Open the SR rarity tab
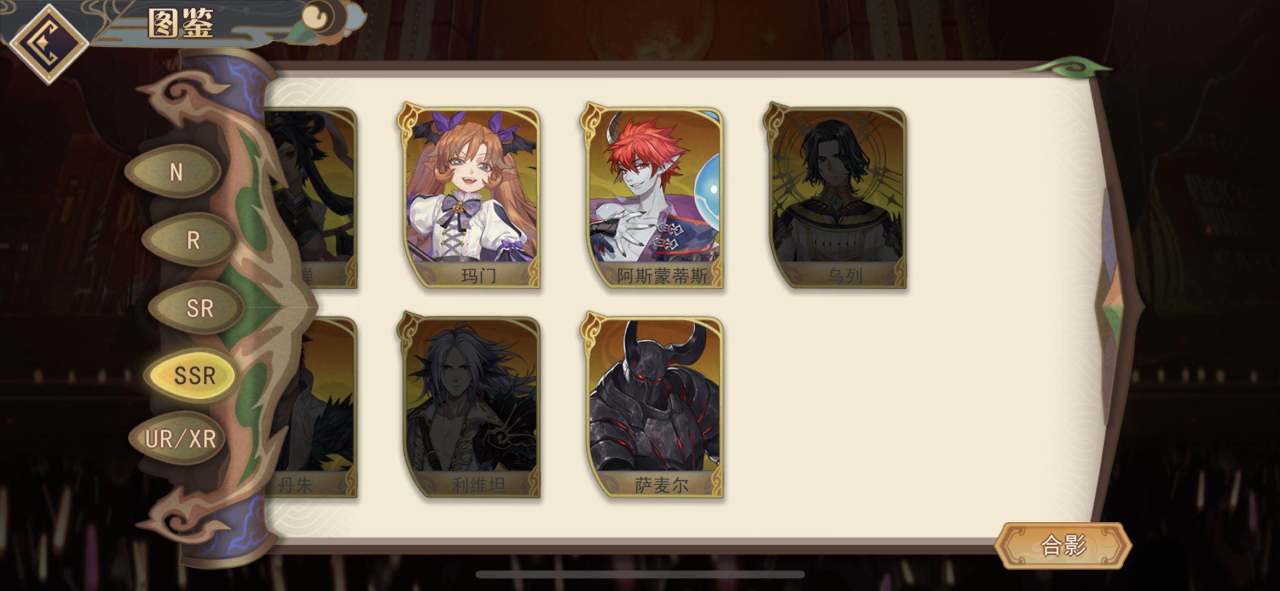This screenshot has width=1280, height=591. point(199,308)
